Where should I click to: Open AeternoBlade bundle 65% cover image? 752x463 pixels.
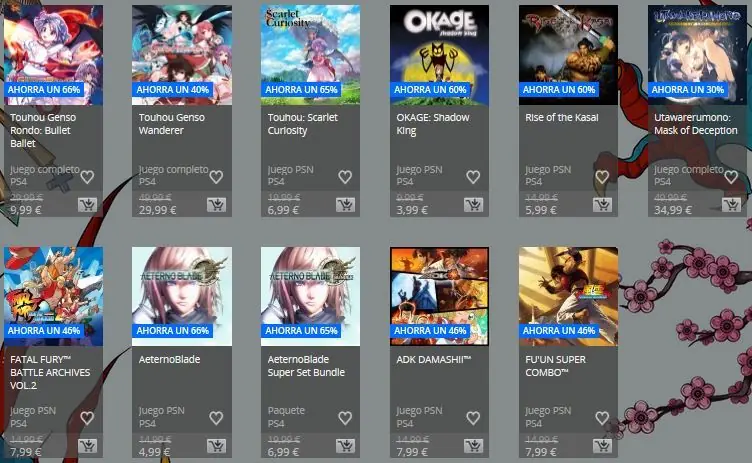(310, 297)
